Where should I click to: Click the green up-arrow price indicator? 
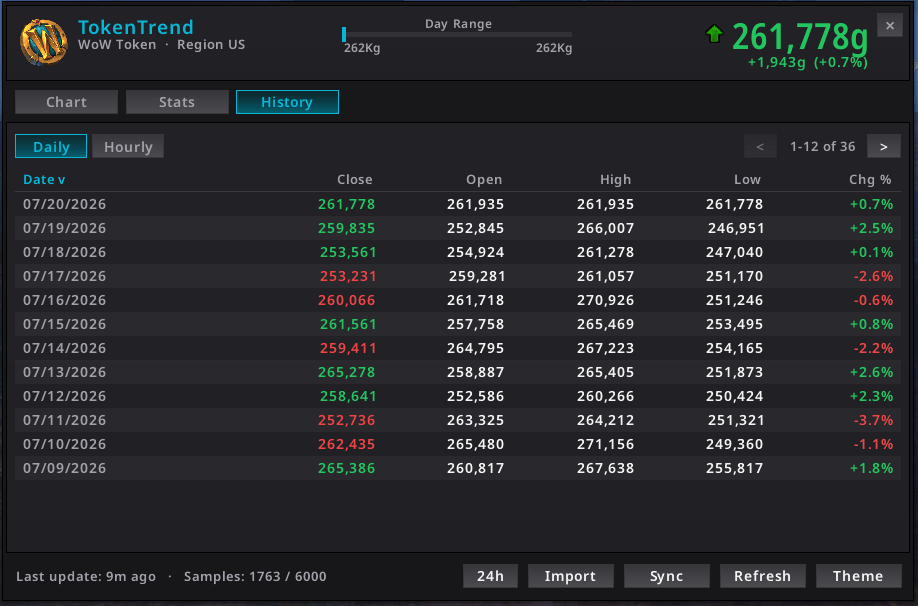point(714,34)
